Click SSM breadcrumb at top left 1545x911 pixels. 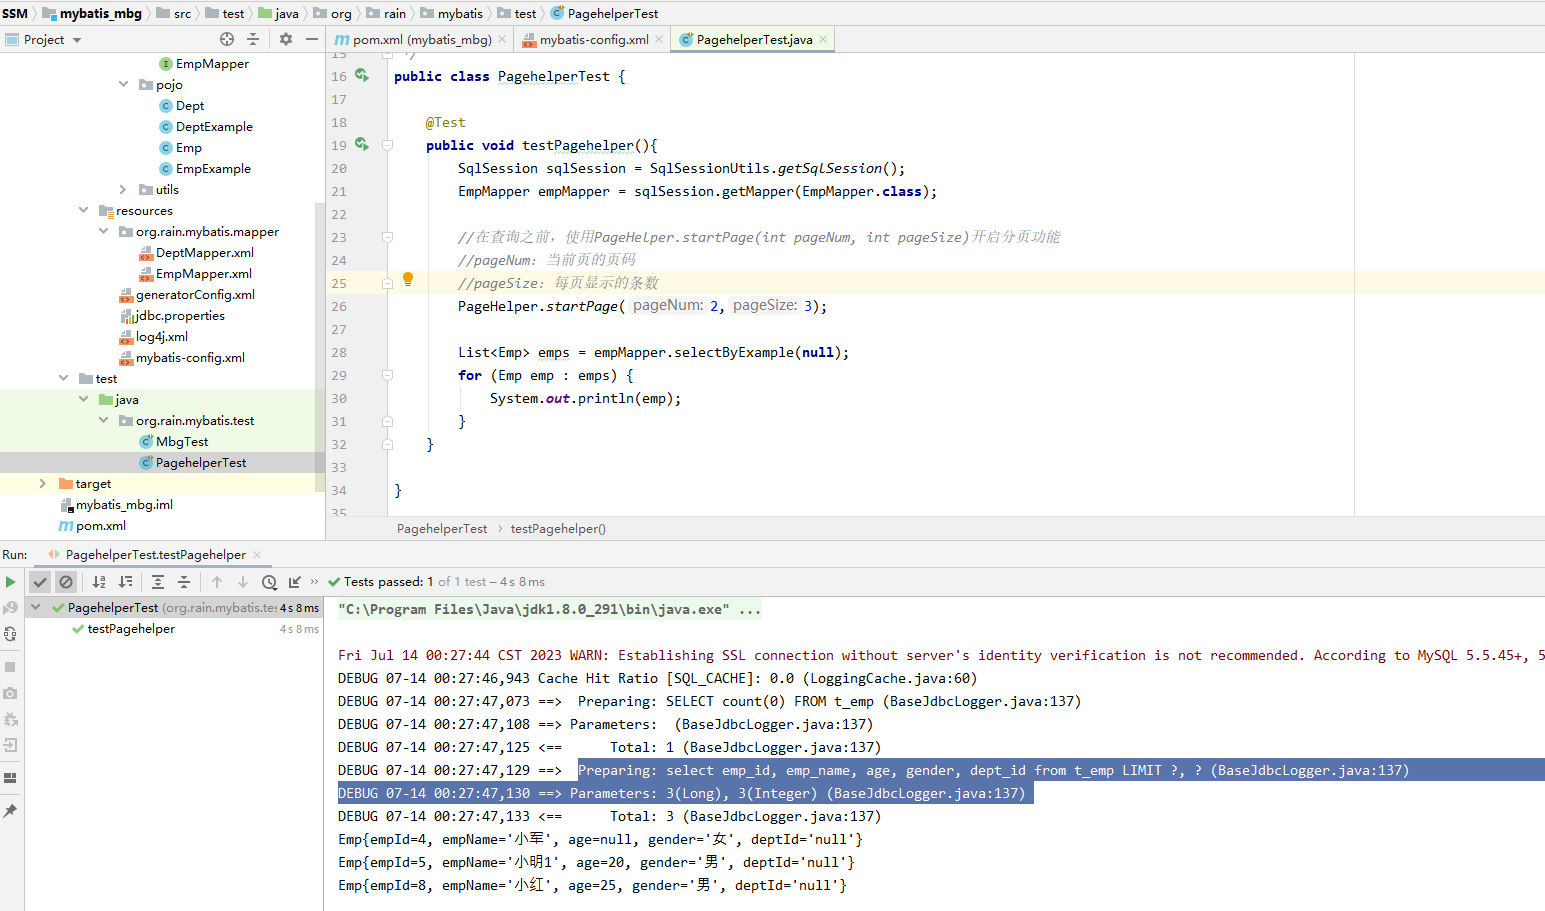pos(15,13)
